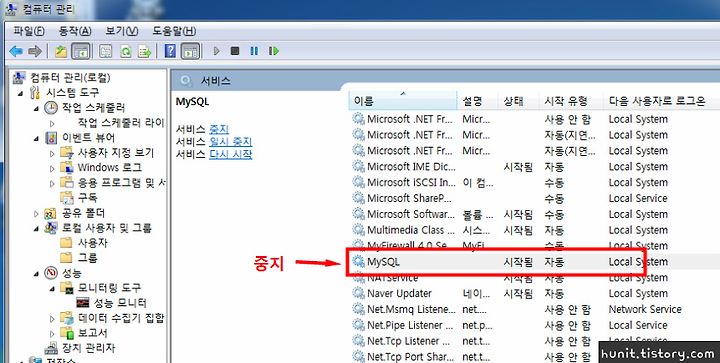The height and width of the screenshot is (363, 720).
Task: Expand the 보고서 tree node
Action: click(52, 333)
